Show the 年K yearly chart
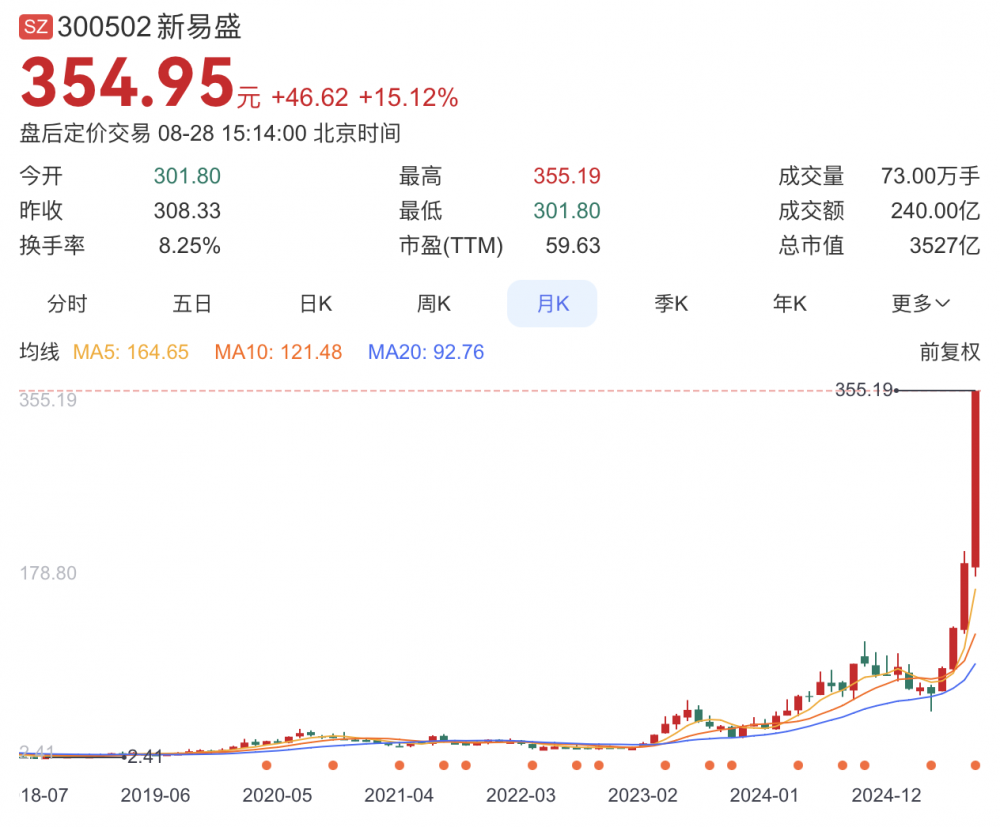 coord(789,304)
